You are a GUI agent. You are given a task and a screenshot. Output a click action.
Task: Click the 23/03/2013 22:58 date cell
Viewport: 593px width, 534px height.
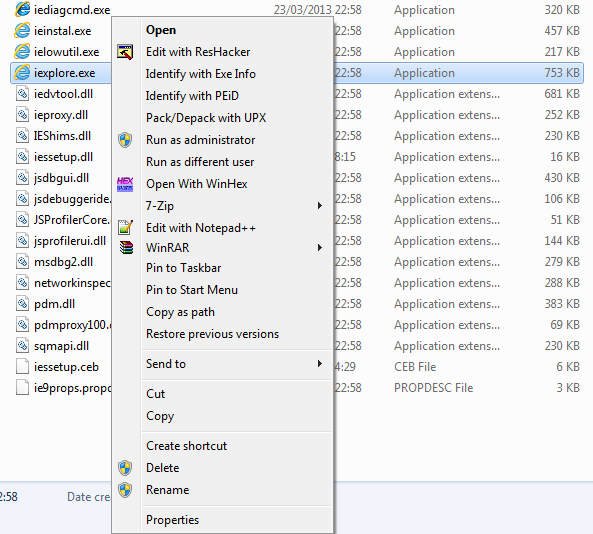(318, 10)
